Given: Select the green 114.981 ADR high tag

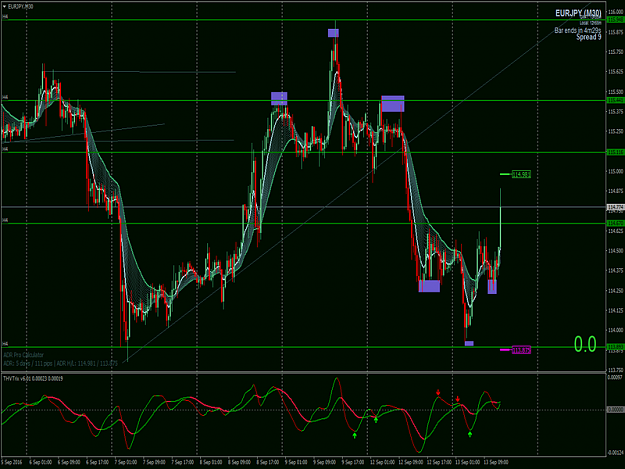Looking at the screenshot, I should (521, 174).
